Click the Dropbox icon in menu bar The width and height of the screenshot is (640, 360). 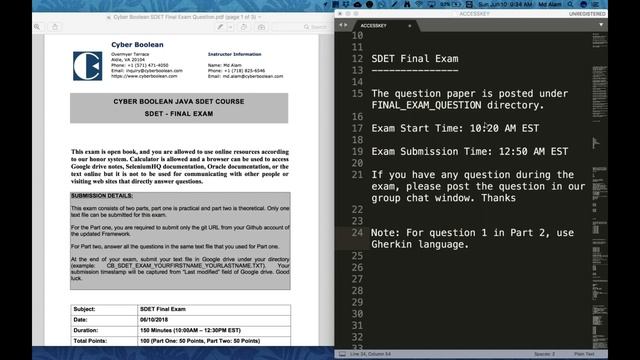click(x=346, y=4)
